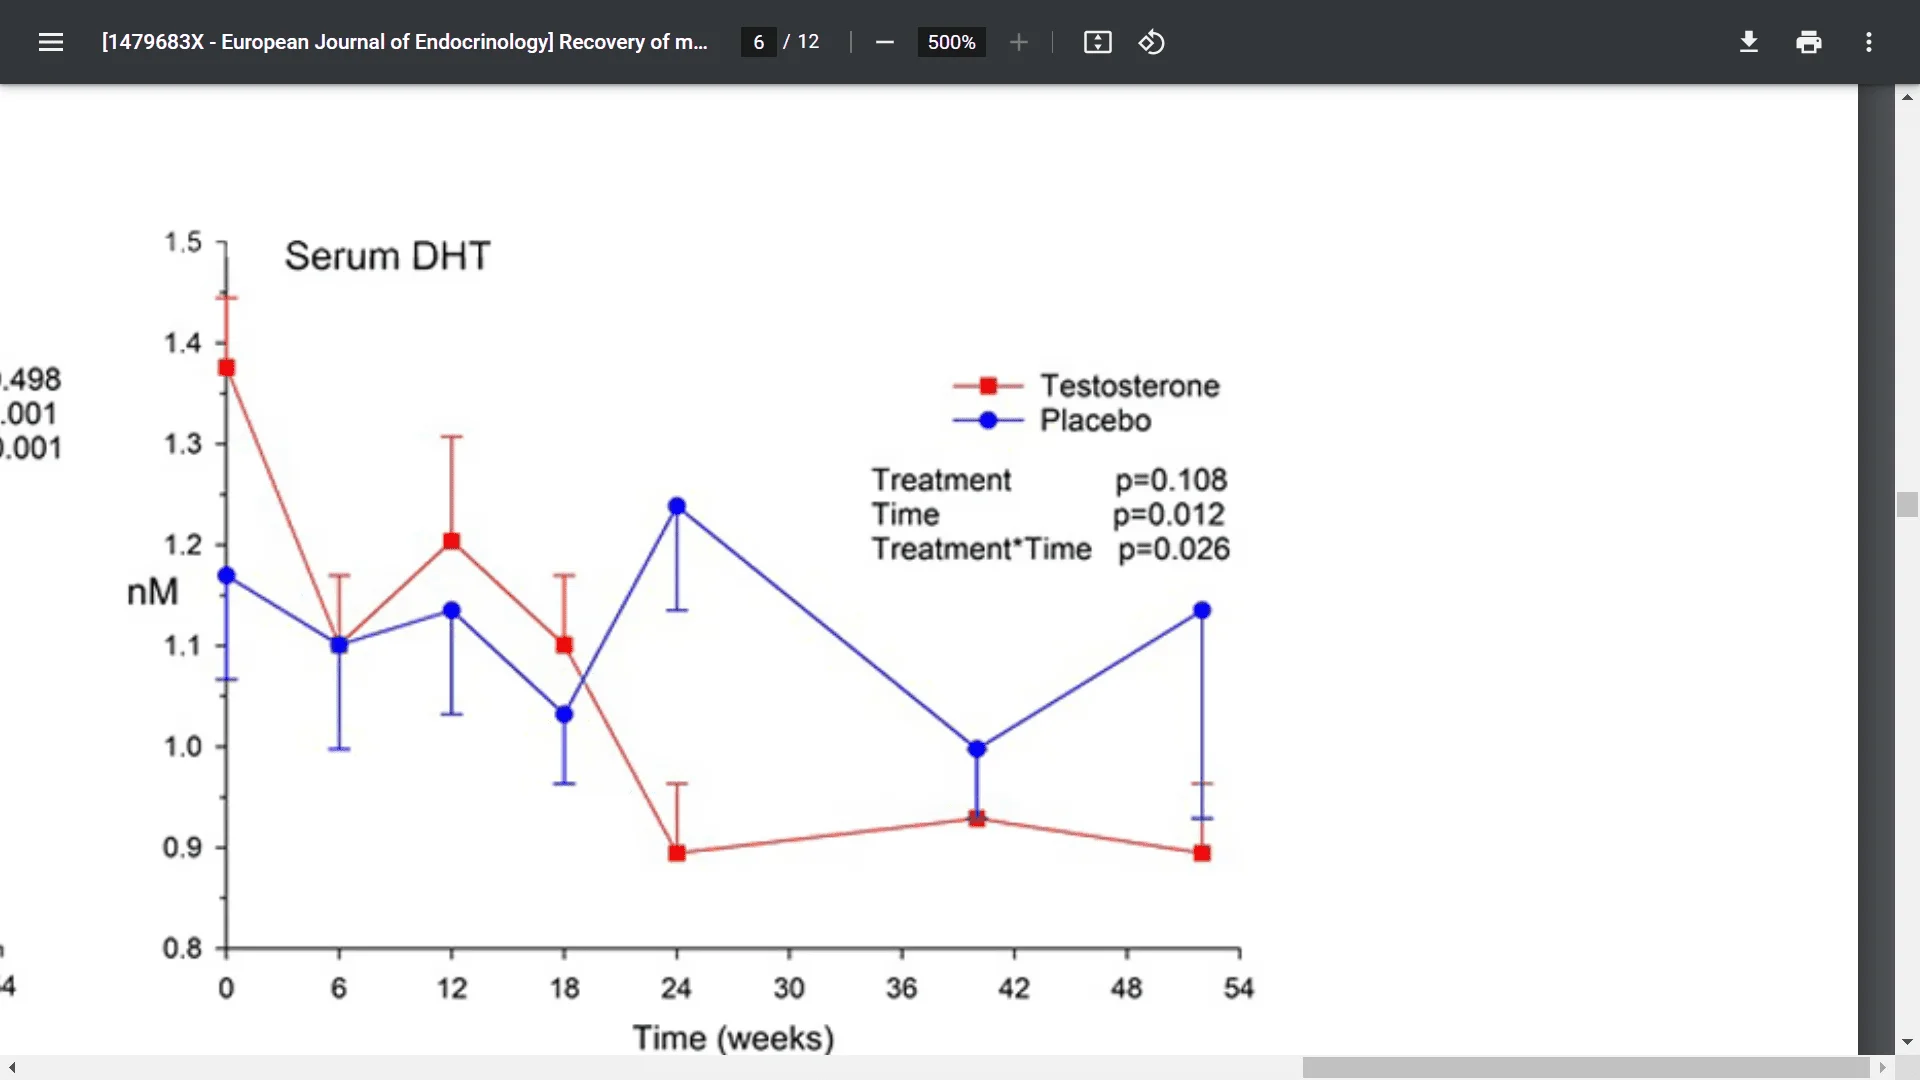Click the zoom in plus button
The height and width of the screenshot is (1080, 1920).
point(1019,42)
